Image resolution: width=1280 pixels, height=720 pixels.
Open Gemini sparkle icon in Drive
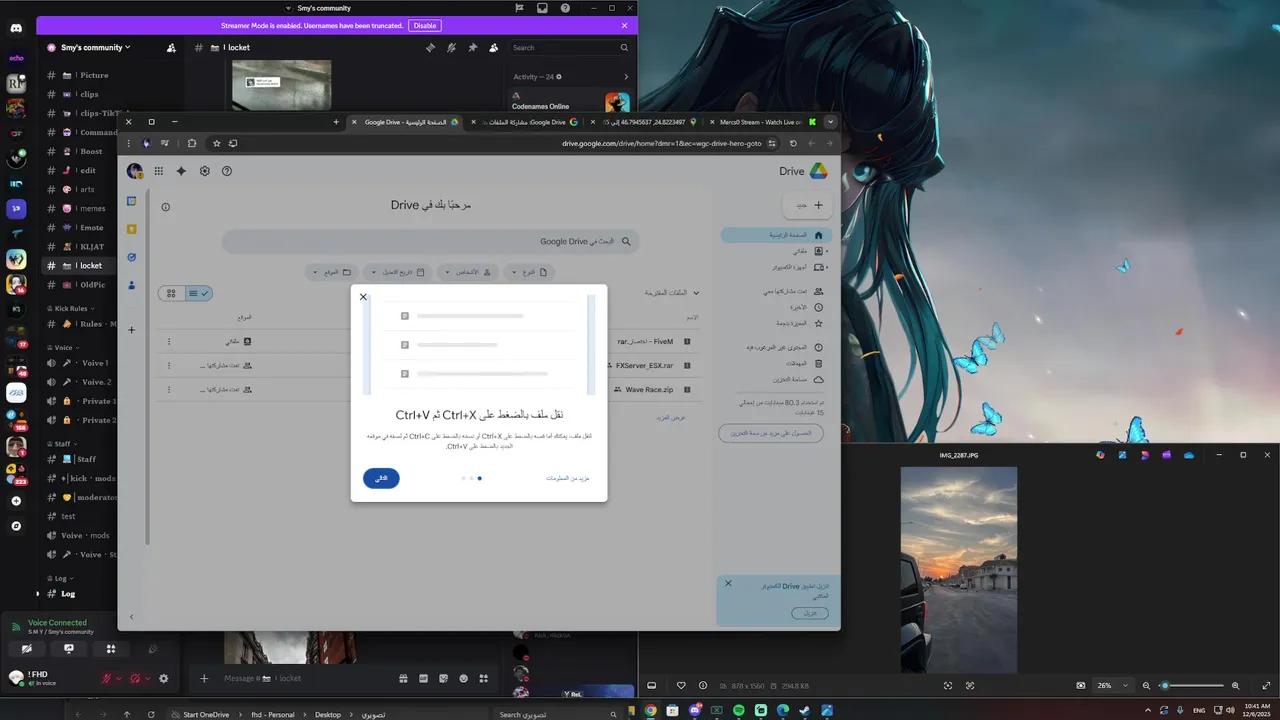[x=181, y=171]
